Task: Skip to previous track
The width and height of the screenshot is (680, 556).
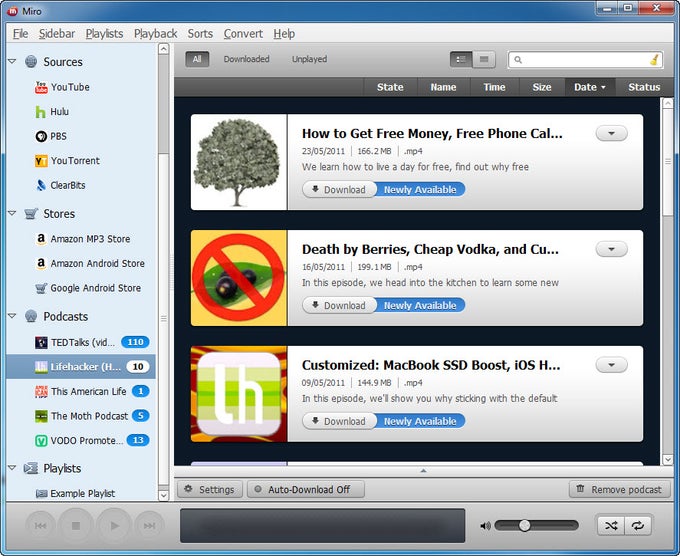Action: [40, 526]
